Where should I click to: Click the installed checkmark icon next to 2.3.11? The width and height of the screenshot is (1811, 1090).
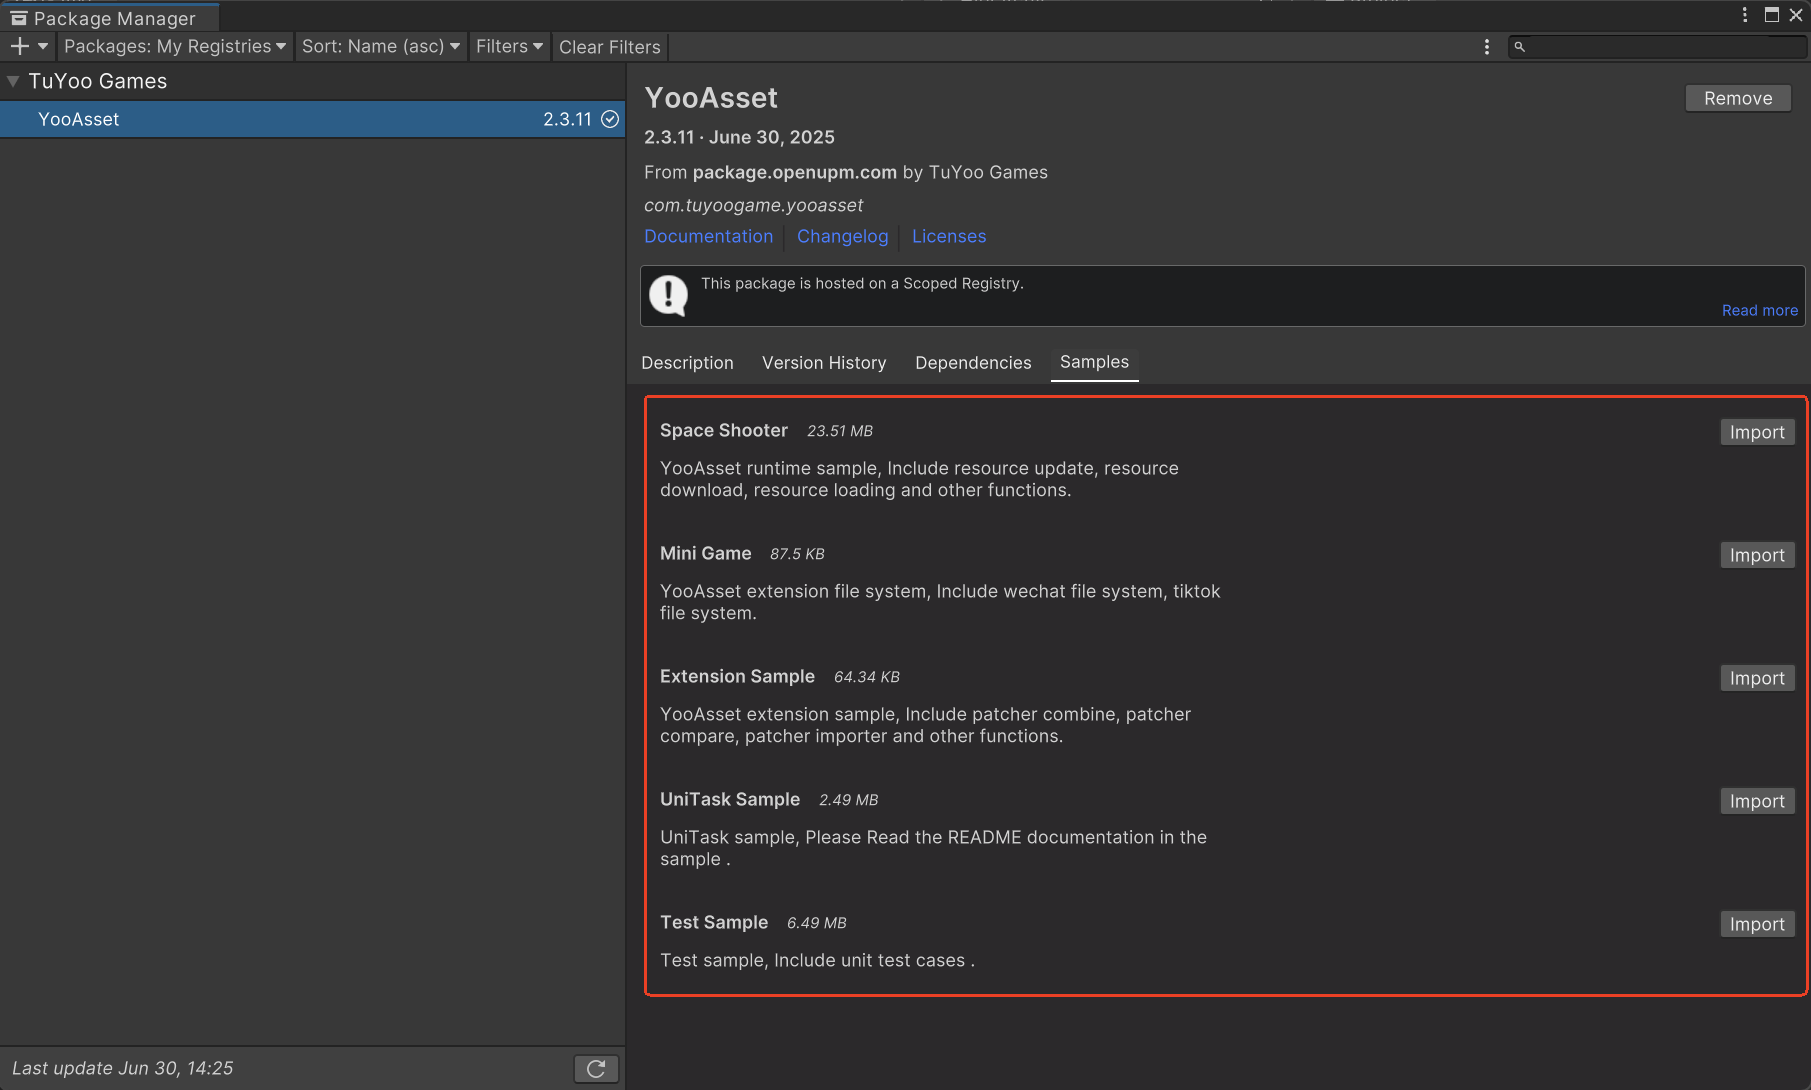[x=610, y=119]
